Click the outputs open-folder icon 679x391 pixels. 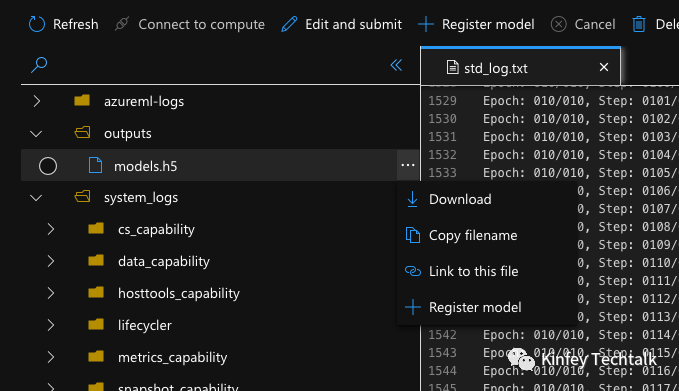[82, 132]
